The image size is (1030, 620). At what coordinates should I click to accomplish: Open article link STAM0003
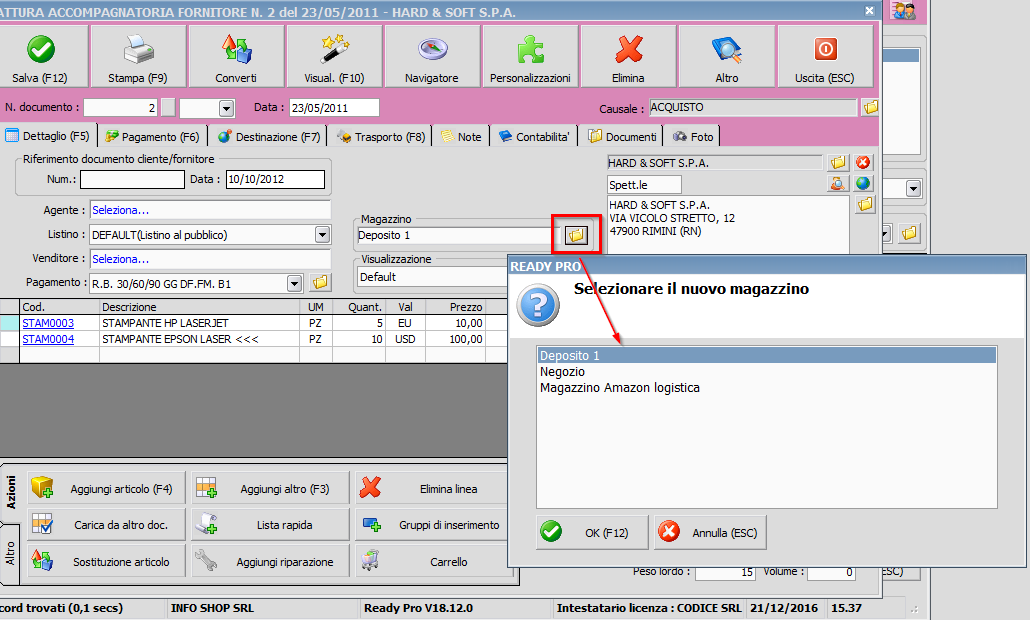pyautogui.click(x=48, y=323)
